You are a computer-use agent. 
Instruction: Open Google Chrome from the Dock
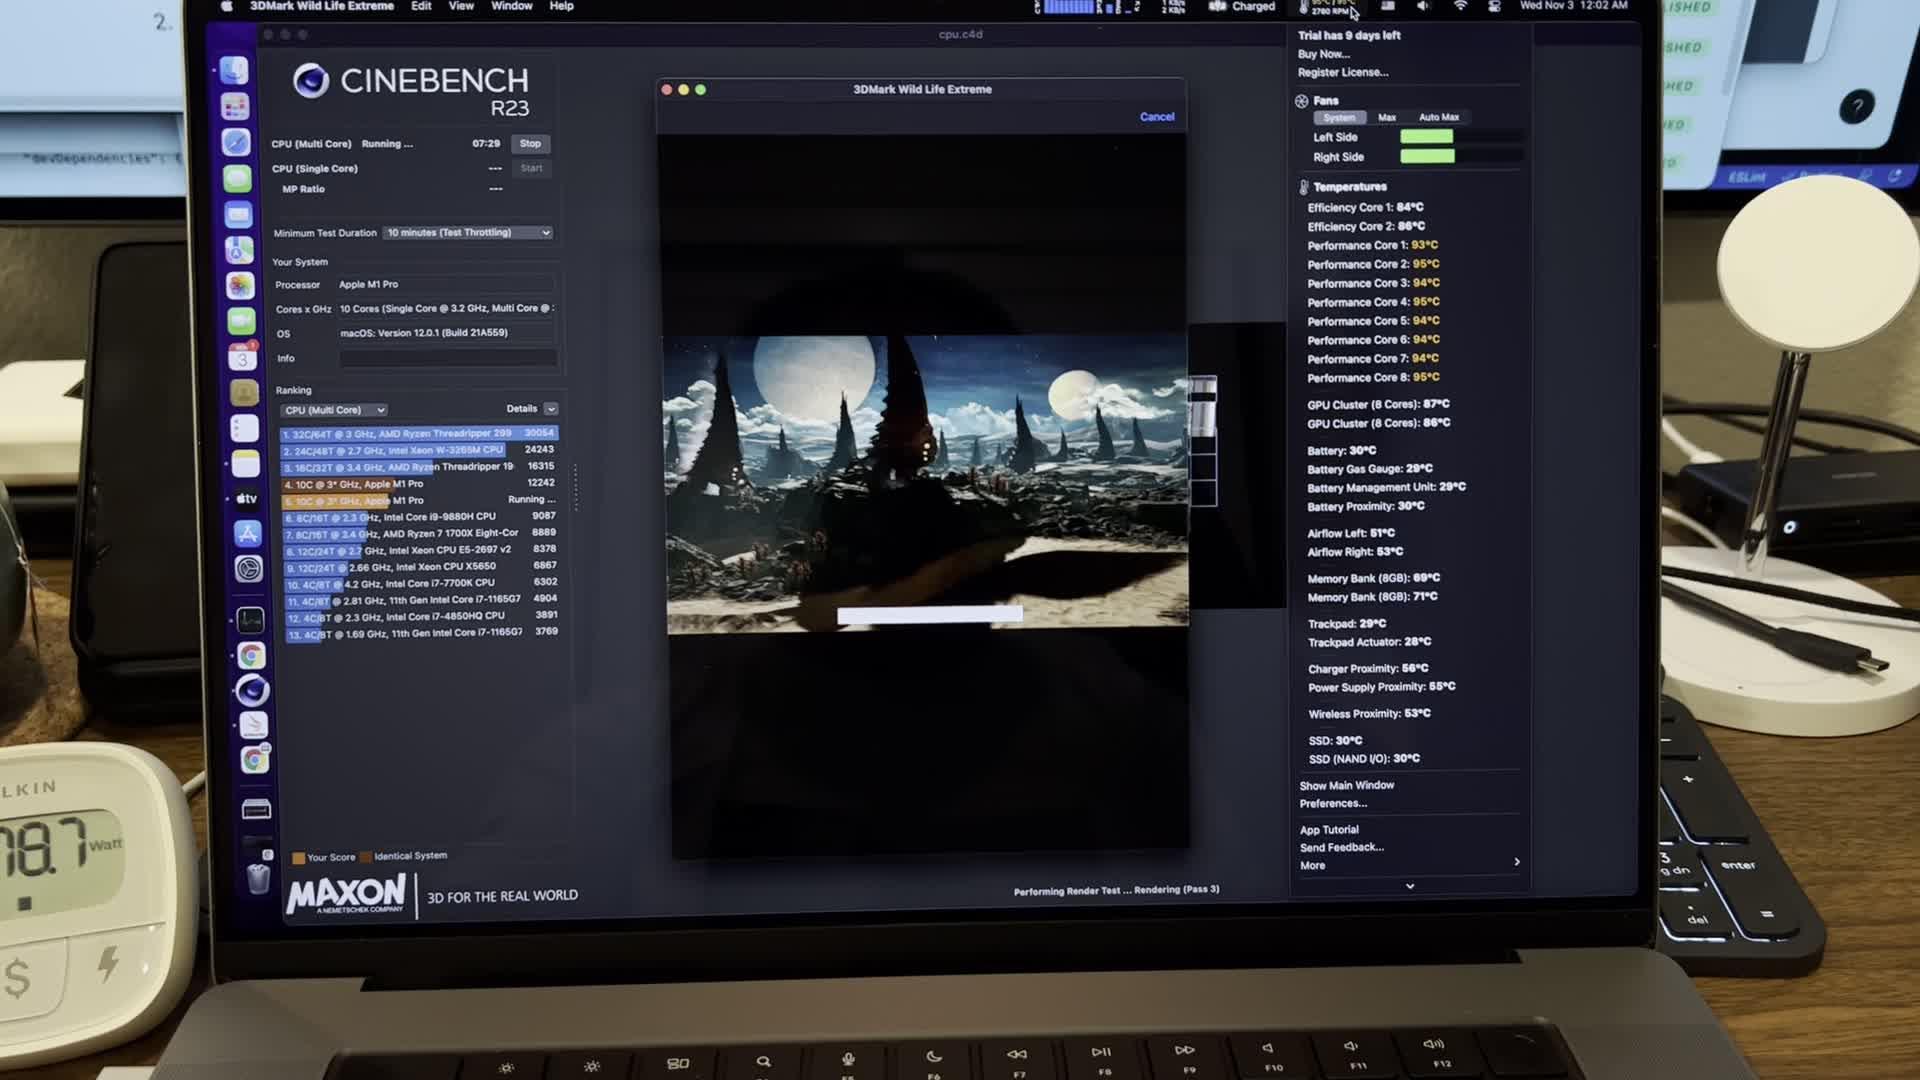point(253,655)
